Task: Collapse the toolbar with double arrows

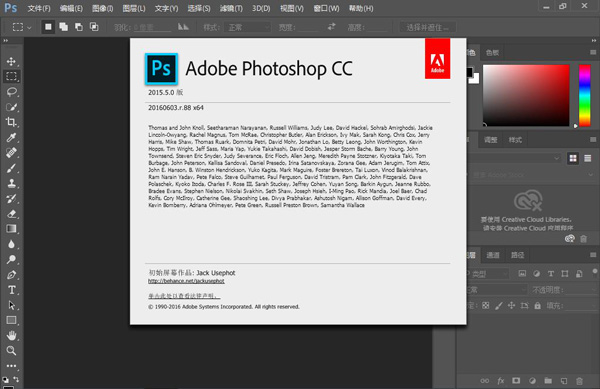Action: (6, 41)
